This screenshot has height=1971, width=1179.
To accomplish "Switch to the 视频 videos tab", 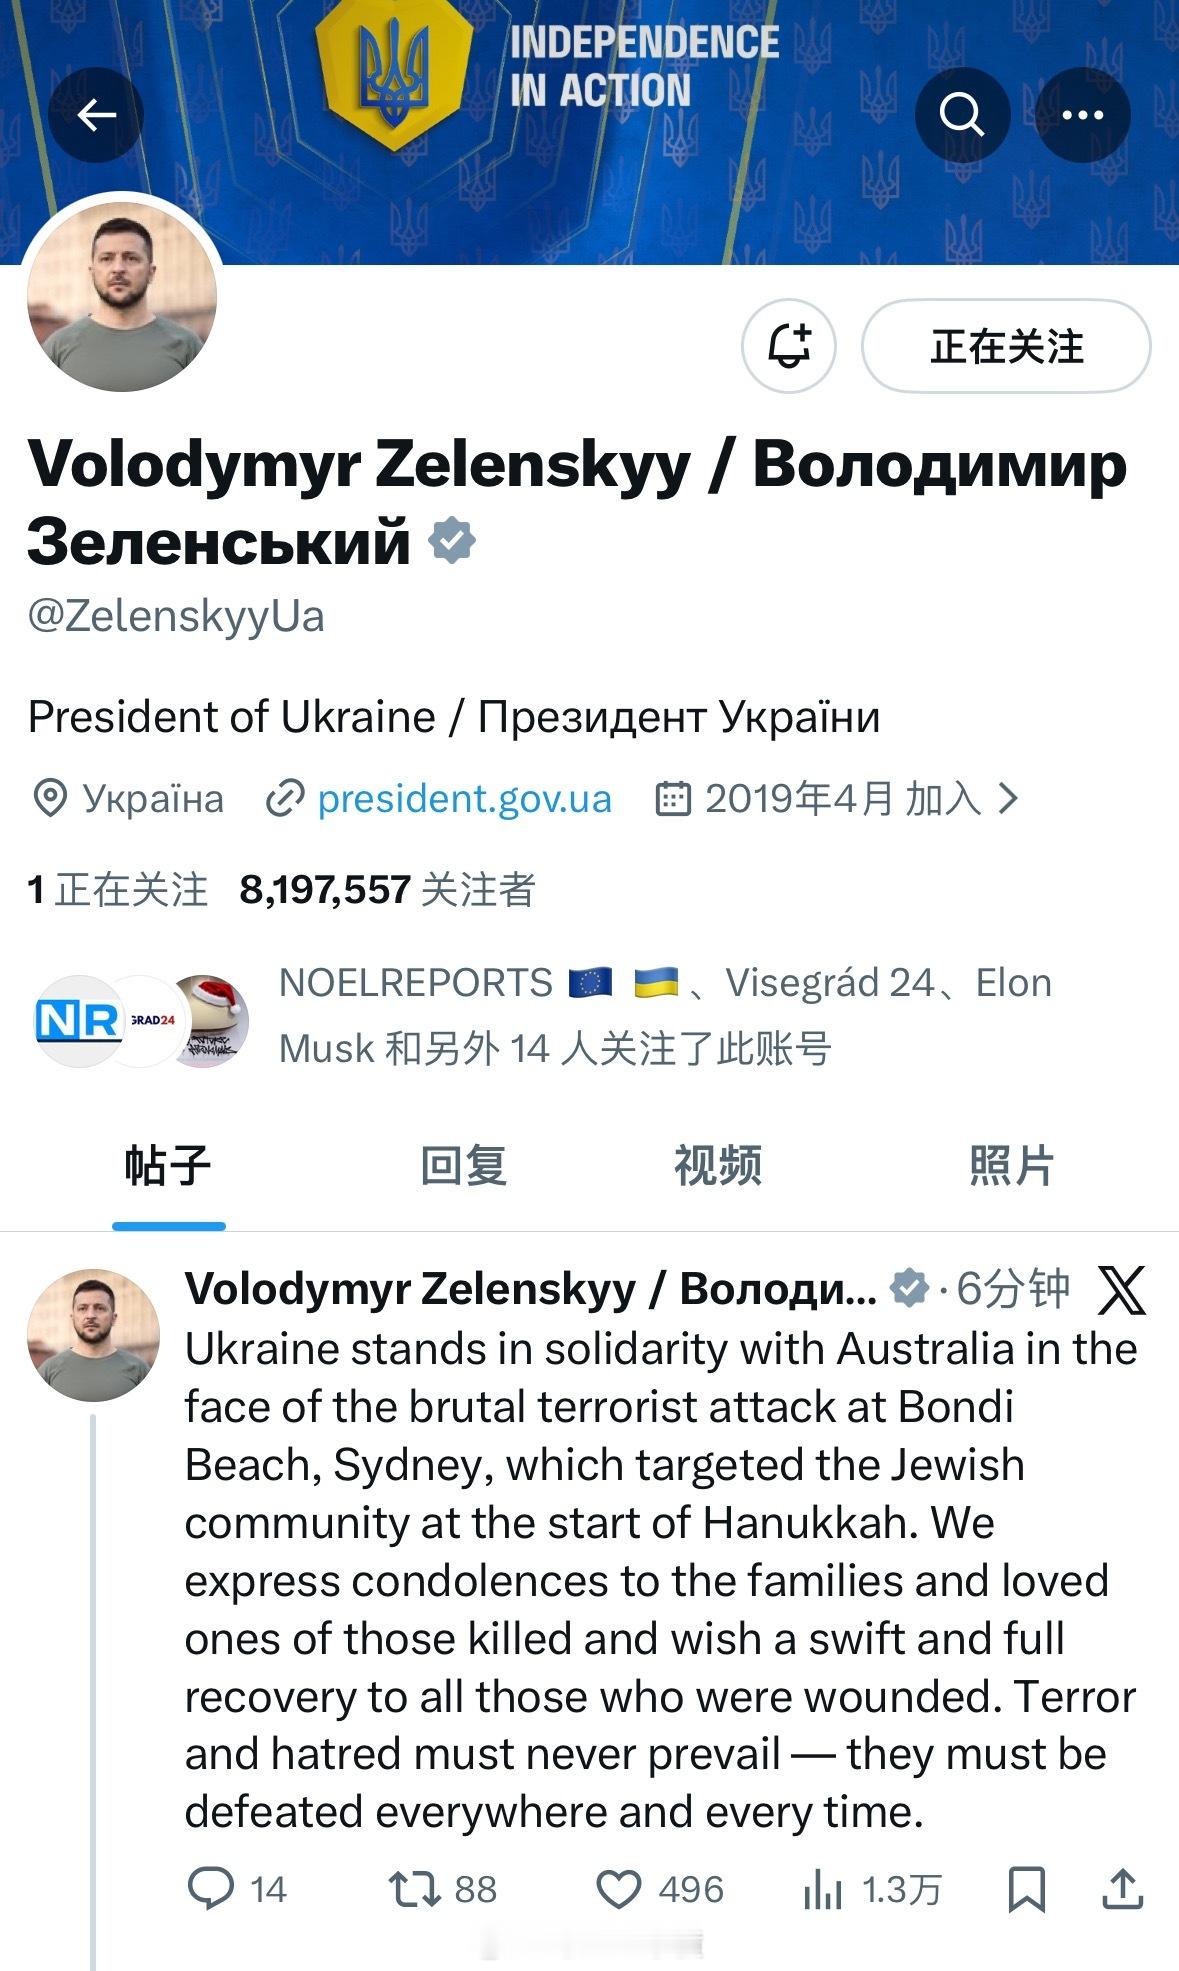I will [x=717, y=1166].
